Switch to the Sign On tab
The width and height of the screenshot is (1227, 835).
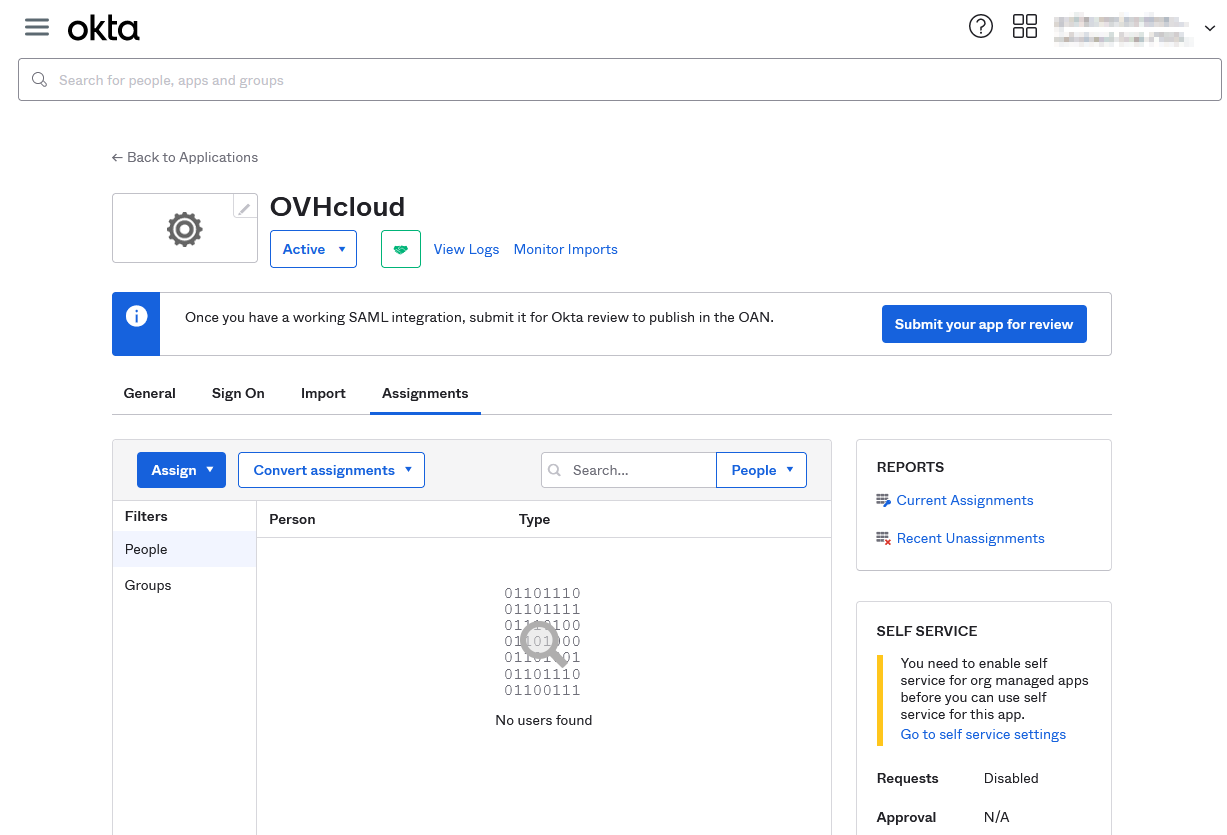[238, 393]
